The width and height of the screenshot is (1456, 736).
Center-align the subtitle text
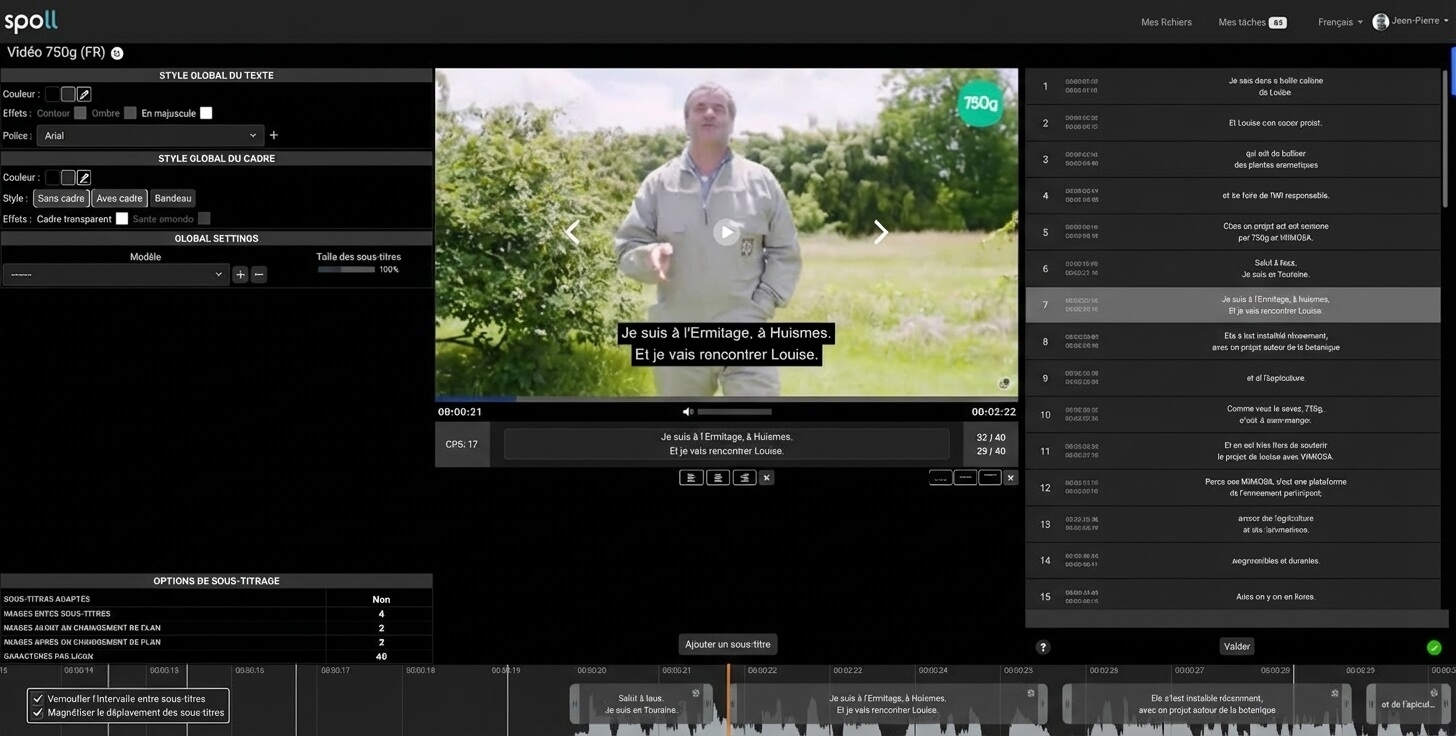(x=717, y=478)
